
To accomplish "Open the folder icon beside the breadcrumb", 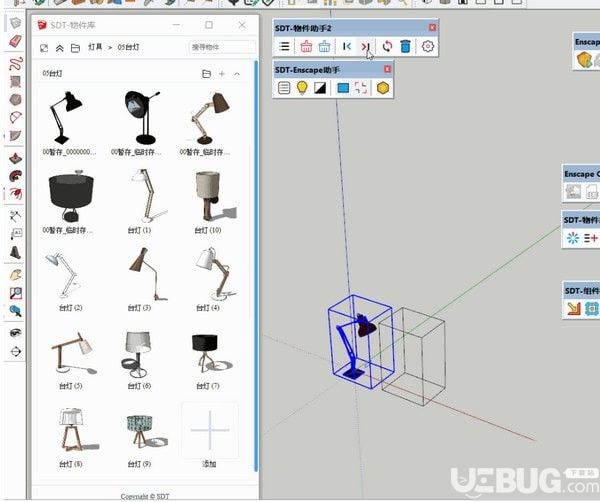I will (75, 48).
